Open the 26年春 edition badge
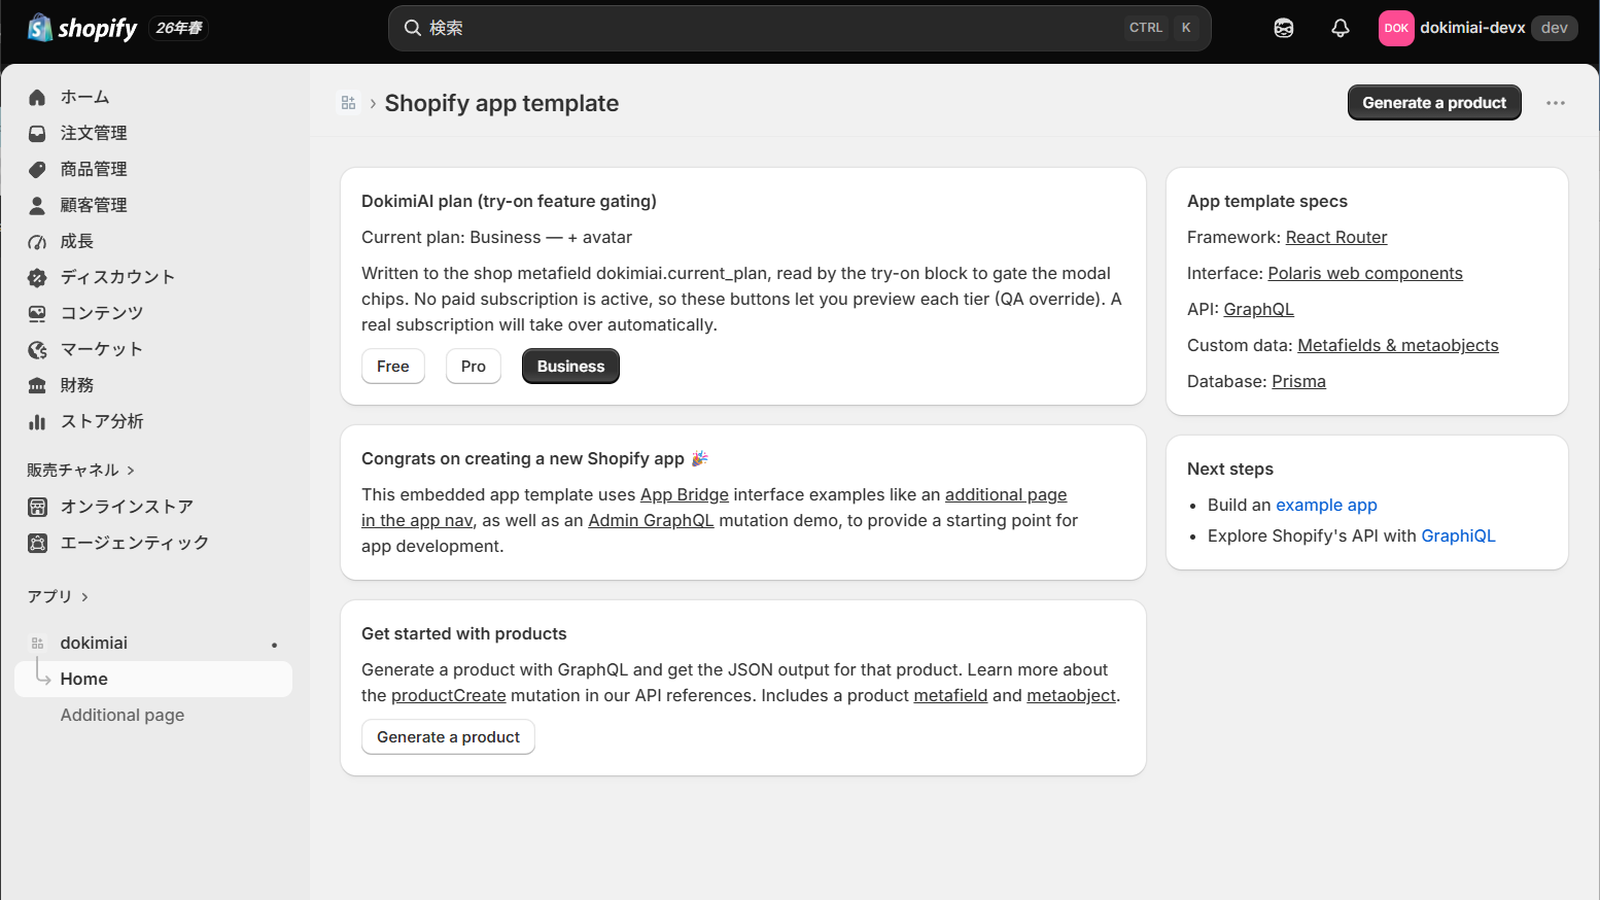 coord(179,28)
